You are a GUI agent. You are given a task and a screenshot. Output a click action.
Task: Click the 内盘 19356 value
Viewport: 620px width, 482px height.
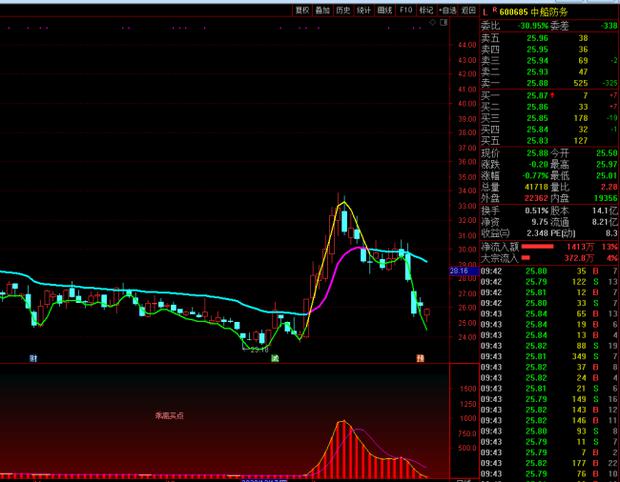pyautogui.click(x=606, y=198)
